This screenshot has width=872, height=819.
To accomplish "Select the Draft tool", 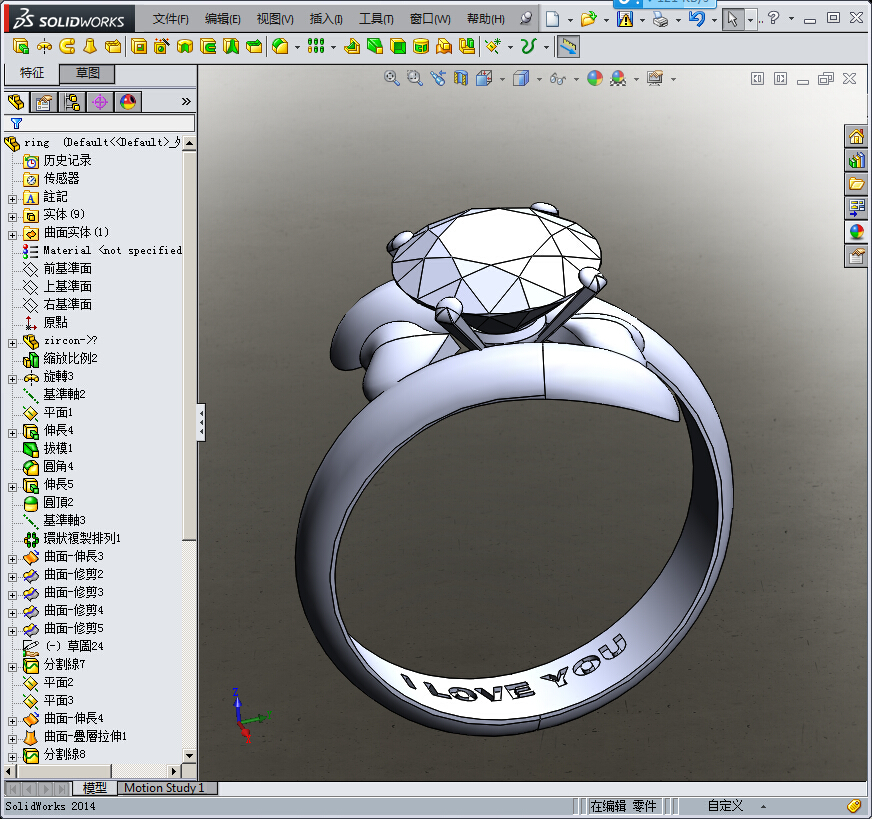I will 375,47.
